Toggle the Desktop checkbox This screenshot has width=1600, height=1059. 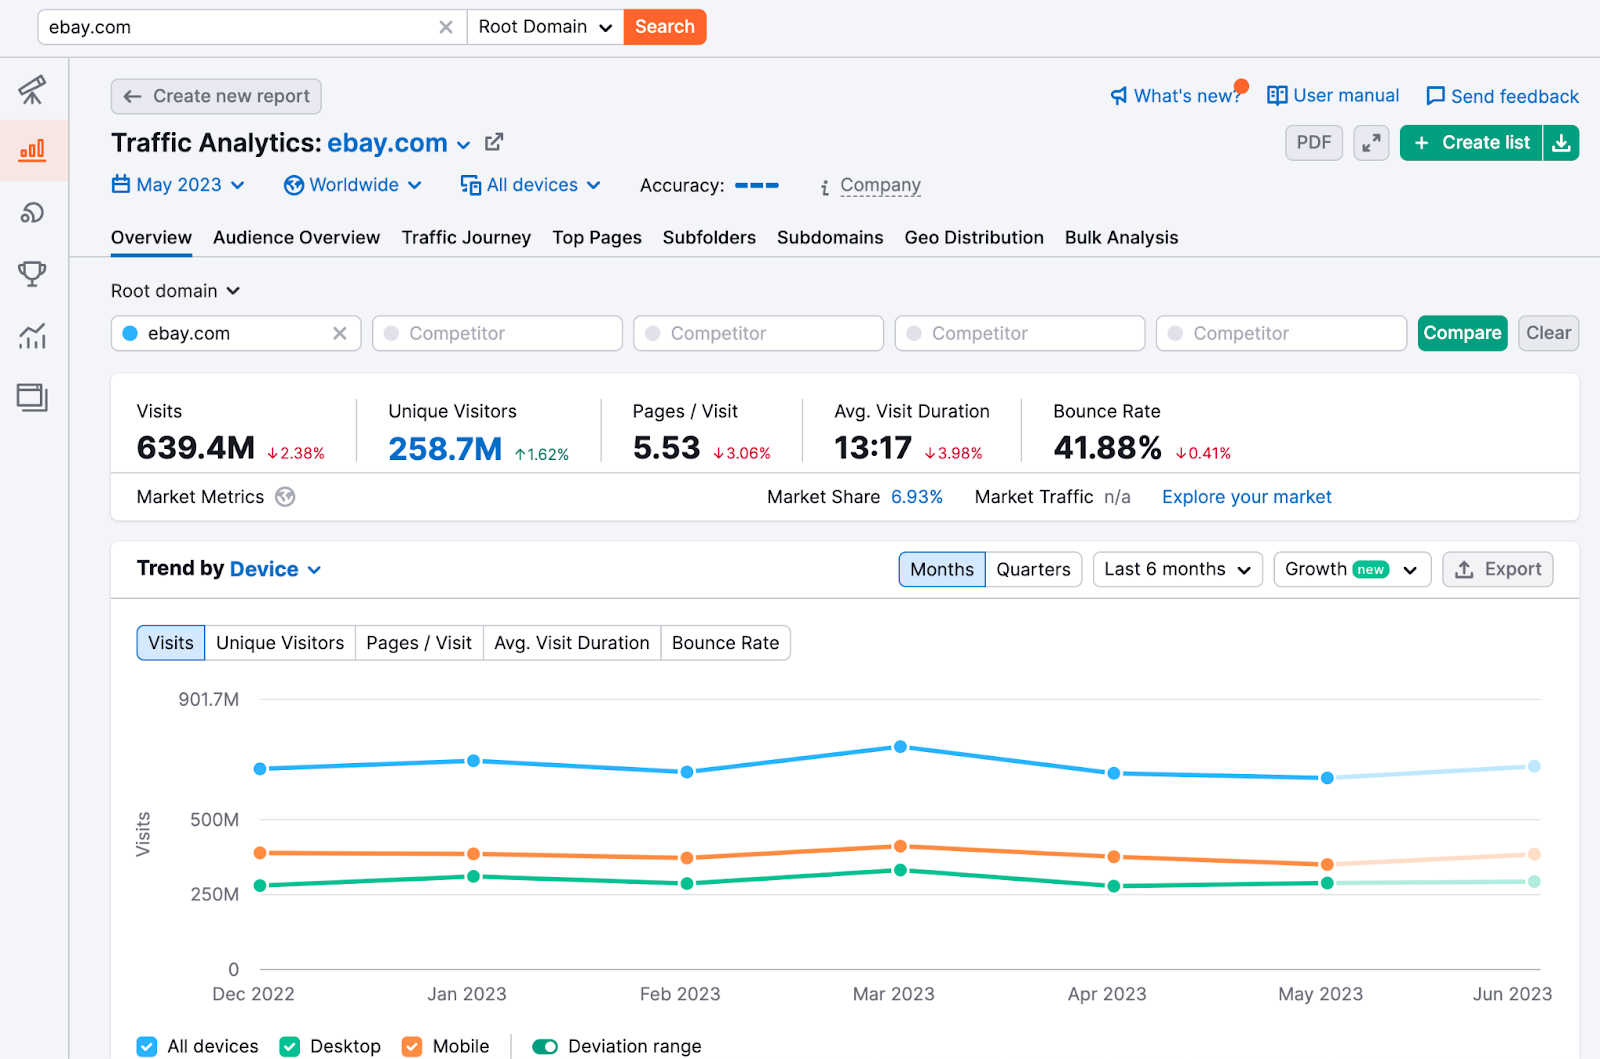click(290, 1046)
